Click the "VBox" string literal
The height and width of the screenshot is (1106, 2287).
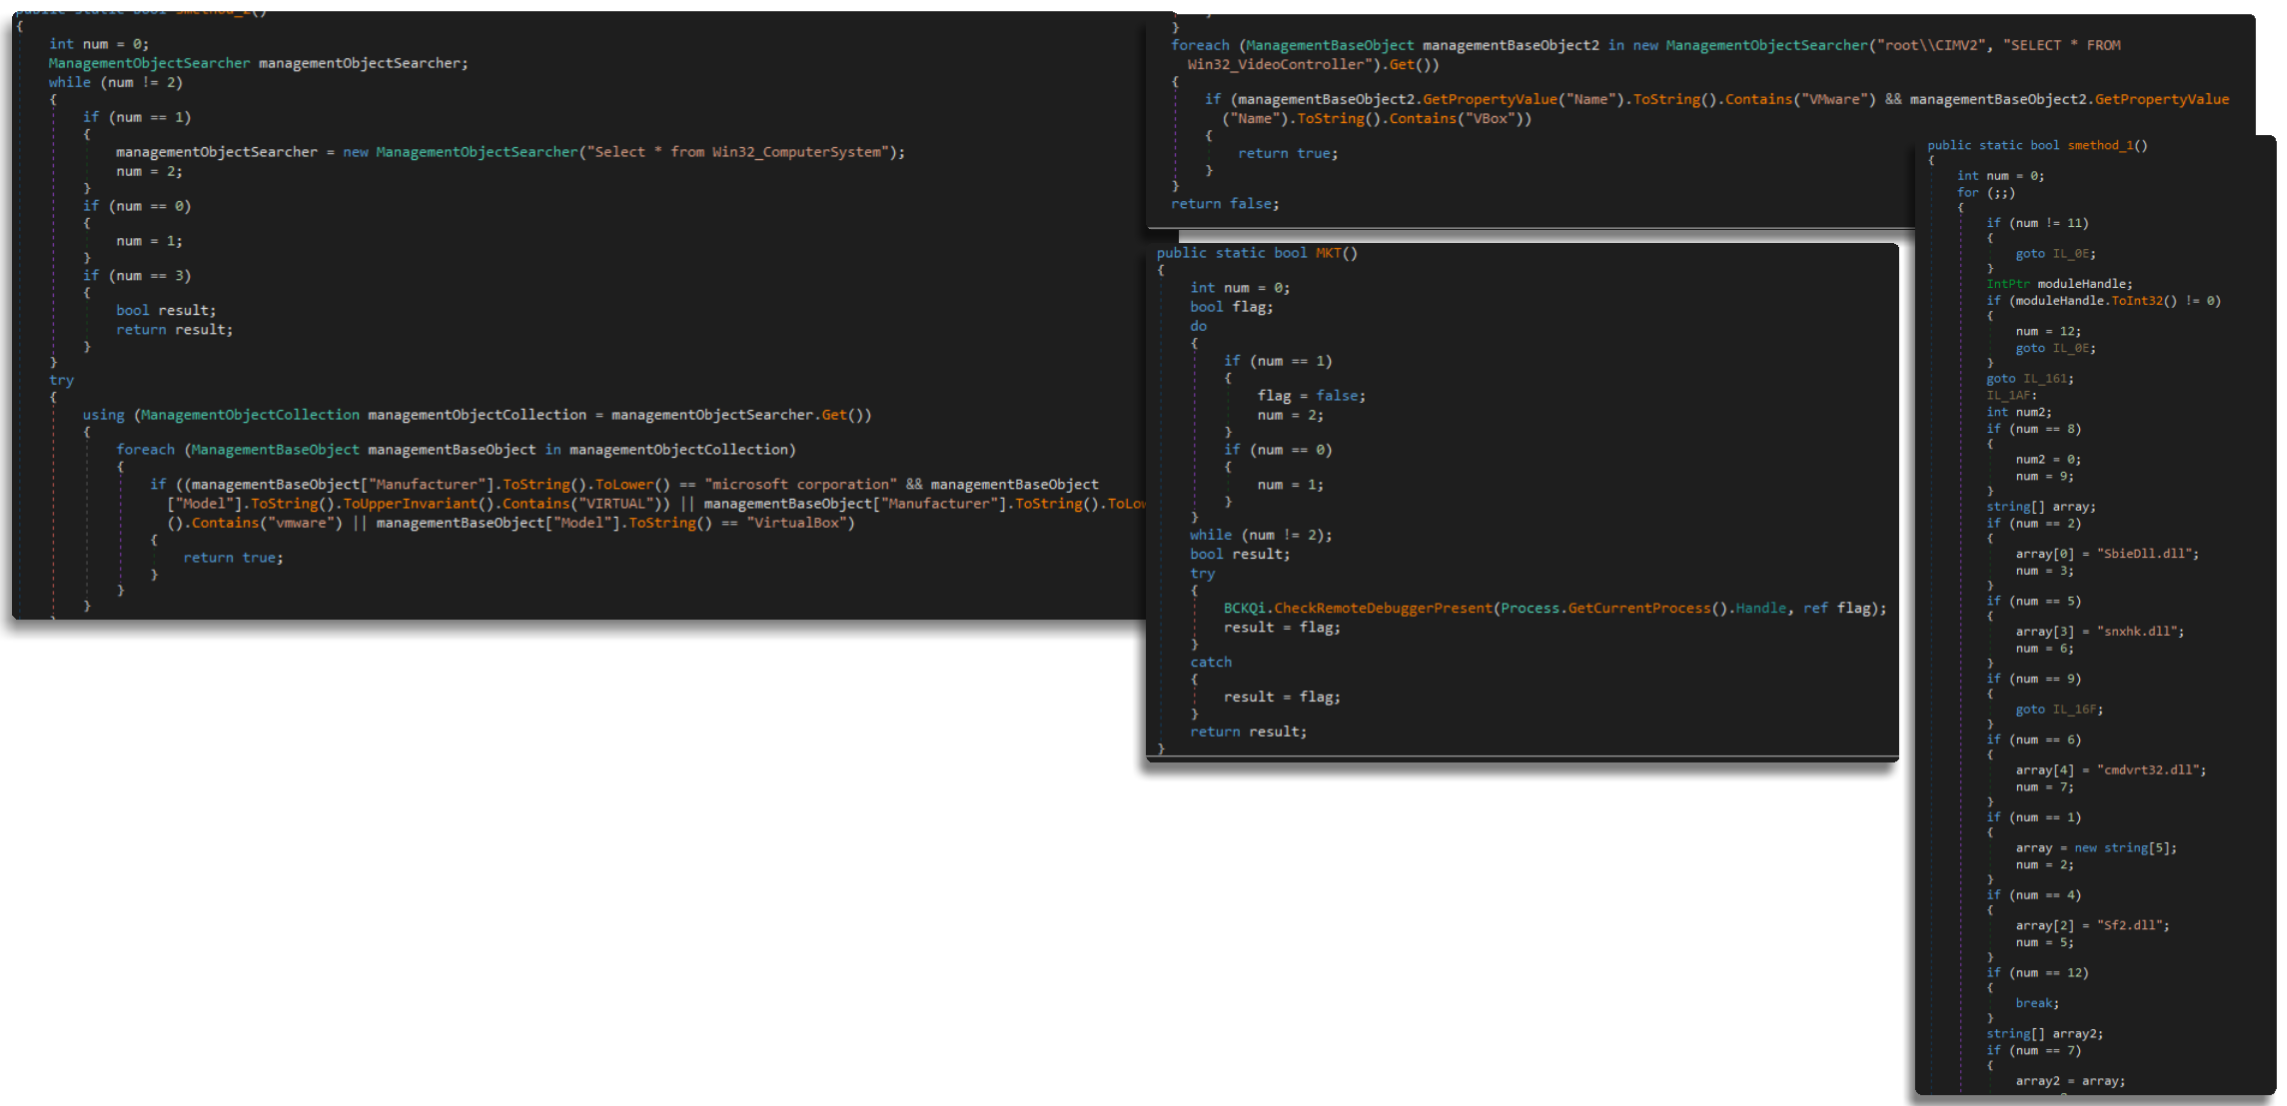[1493, 118]
